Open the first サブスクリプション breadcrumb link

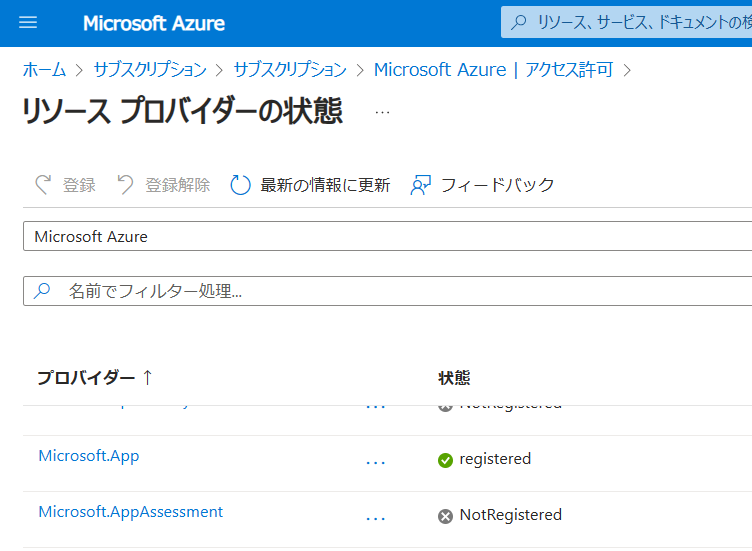point(150,70)
